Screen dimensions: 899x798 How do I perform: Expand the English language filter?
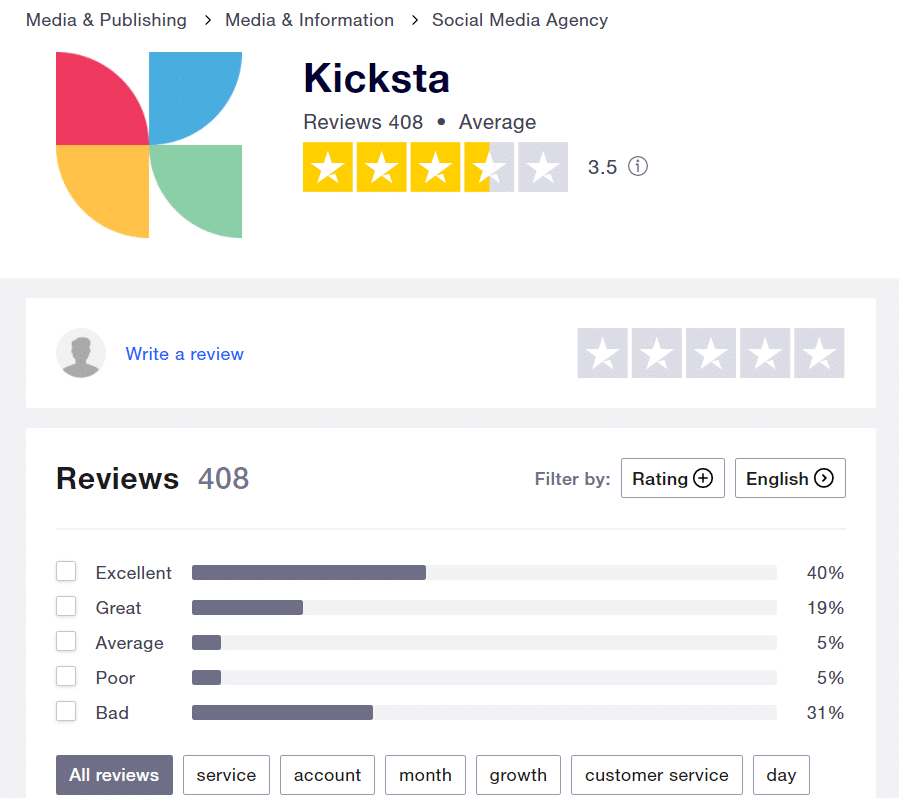(790, 478)
